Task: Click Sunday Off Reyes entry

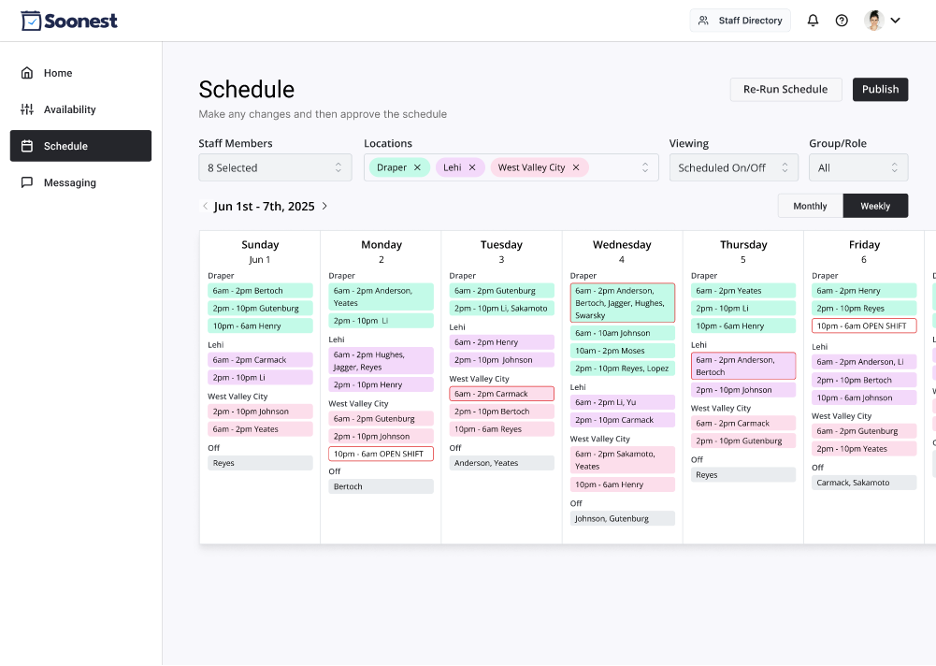Action: click(260, 463)
